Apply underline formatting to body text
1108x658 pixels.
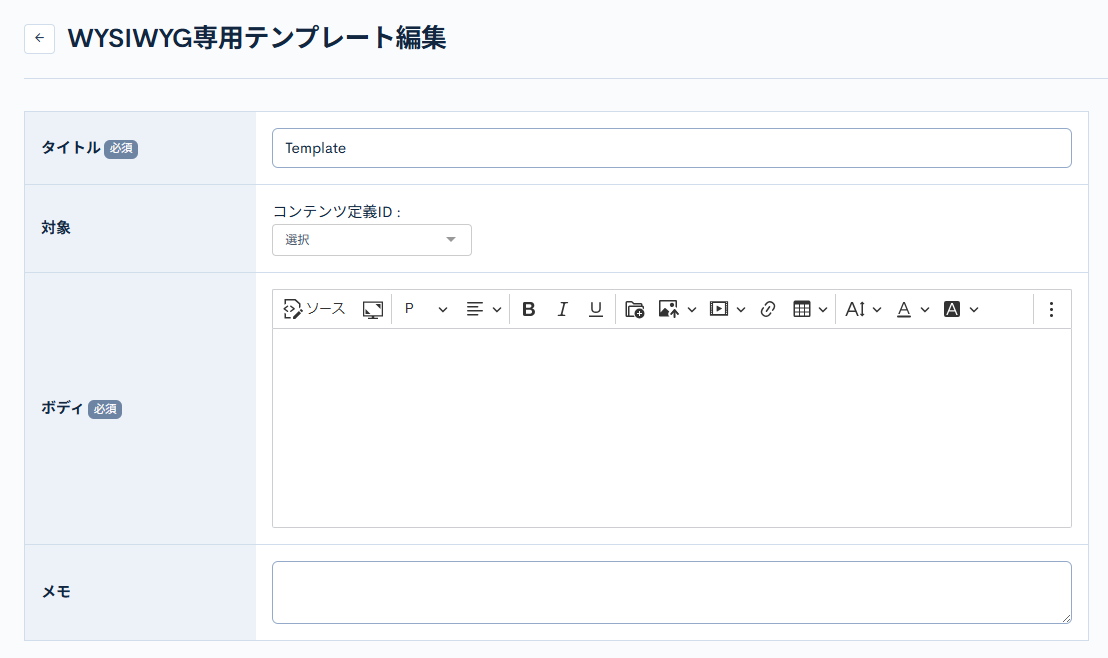tap(595, 309)
